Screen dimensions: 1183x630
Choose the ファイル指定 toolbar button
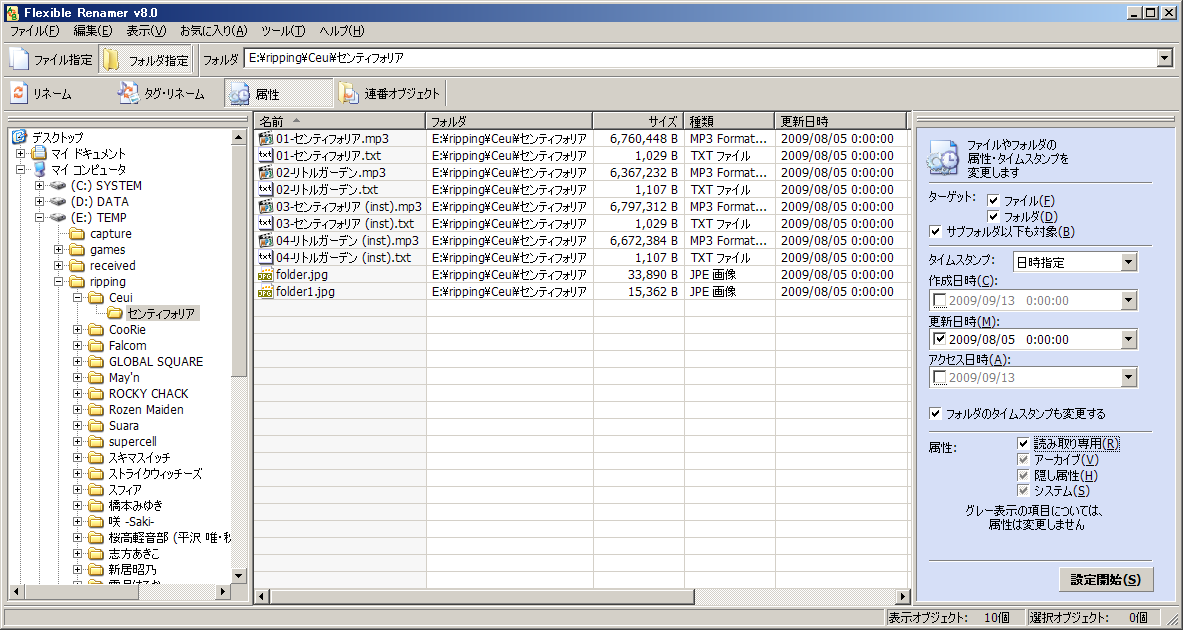coord(51,60)
